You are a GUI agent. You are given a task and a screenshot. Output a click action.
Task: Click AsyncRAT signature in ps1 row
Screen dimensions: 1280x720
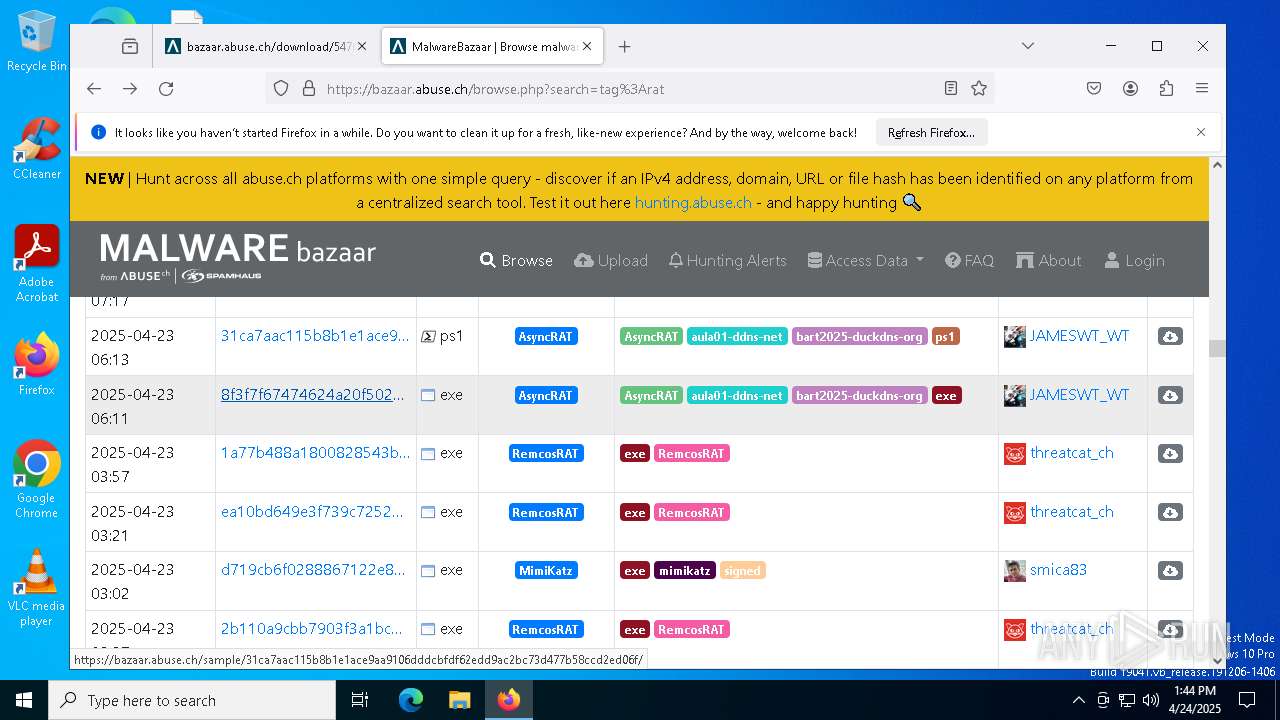tap(545, 337)
